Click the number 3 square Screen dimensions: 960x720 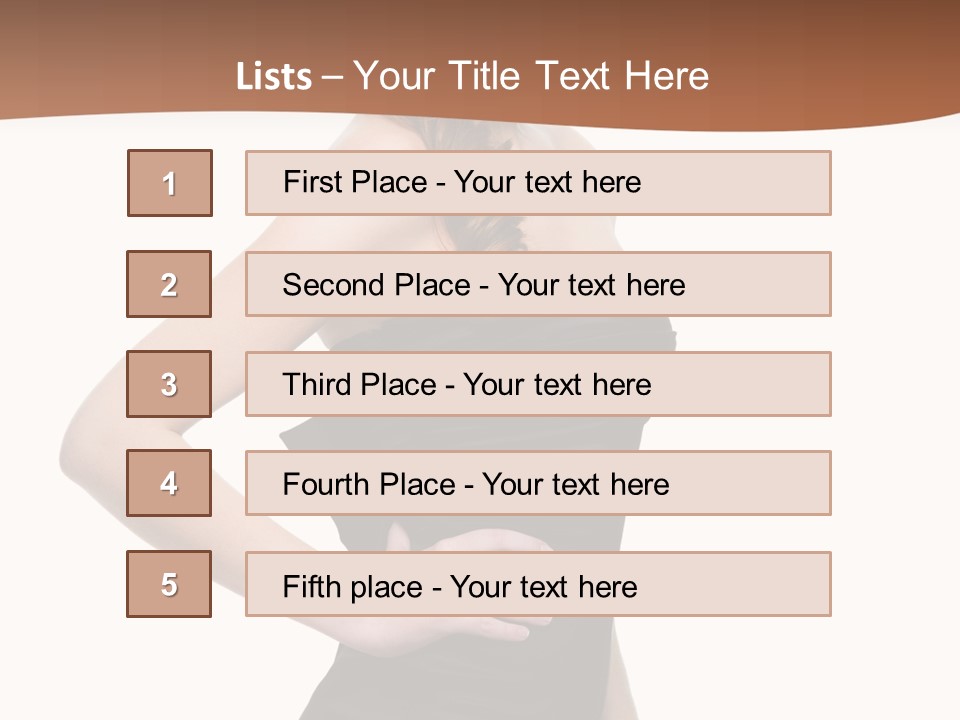(169, 384)
